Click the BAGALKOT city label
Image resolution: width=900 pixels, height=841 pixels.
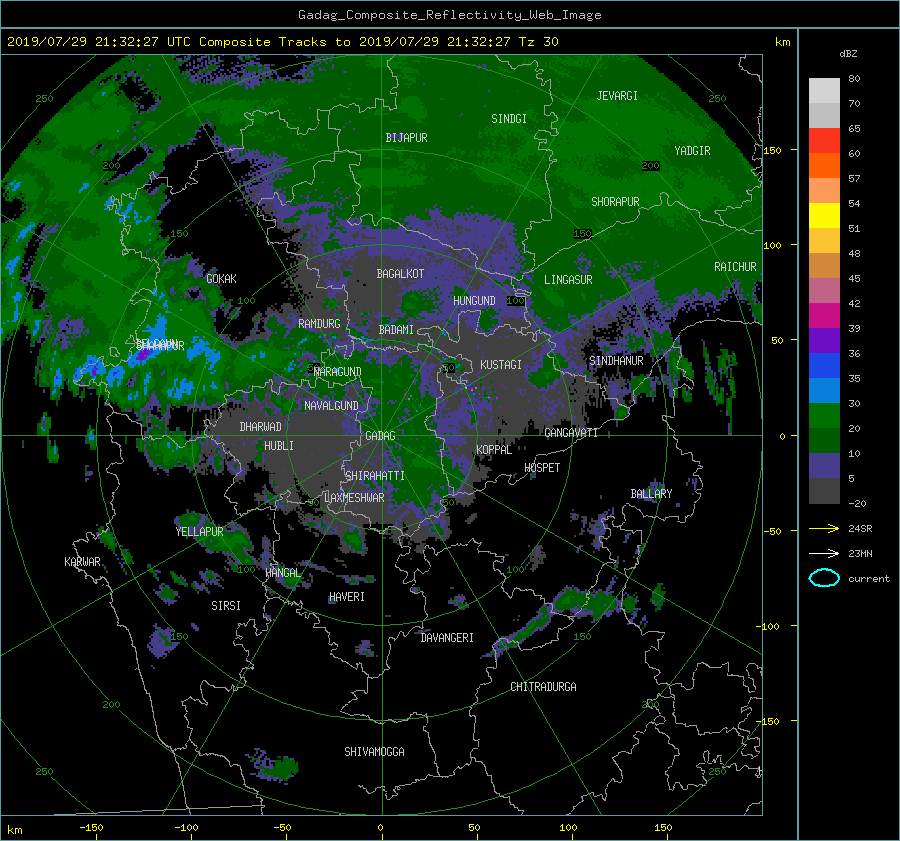pos(400,274)
